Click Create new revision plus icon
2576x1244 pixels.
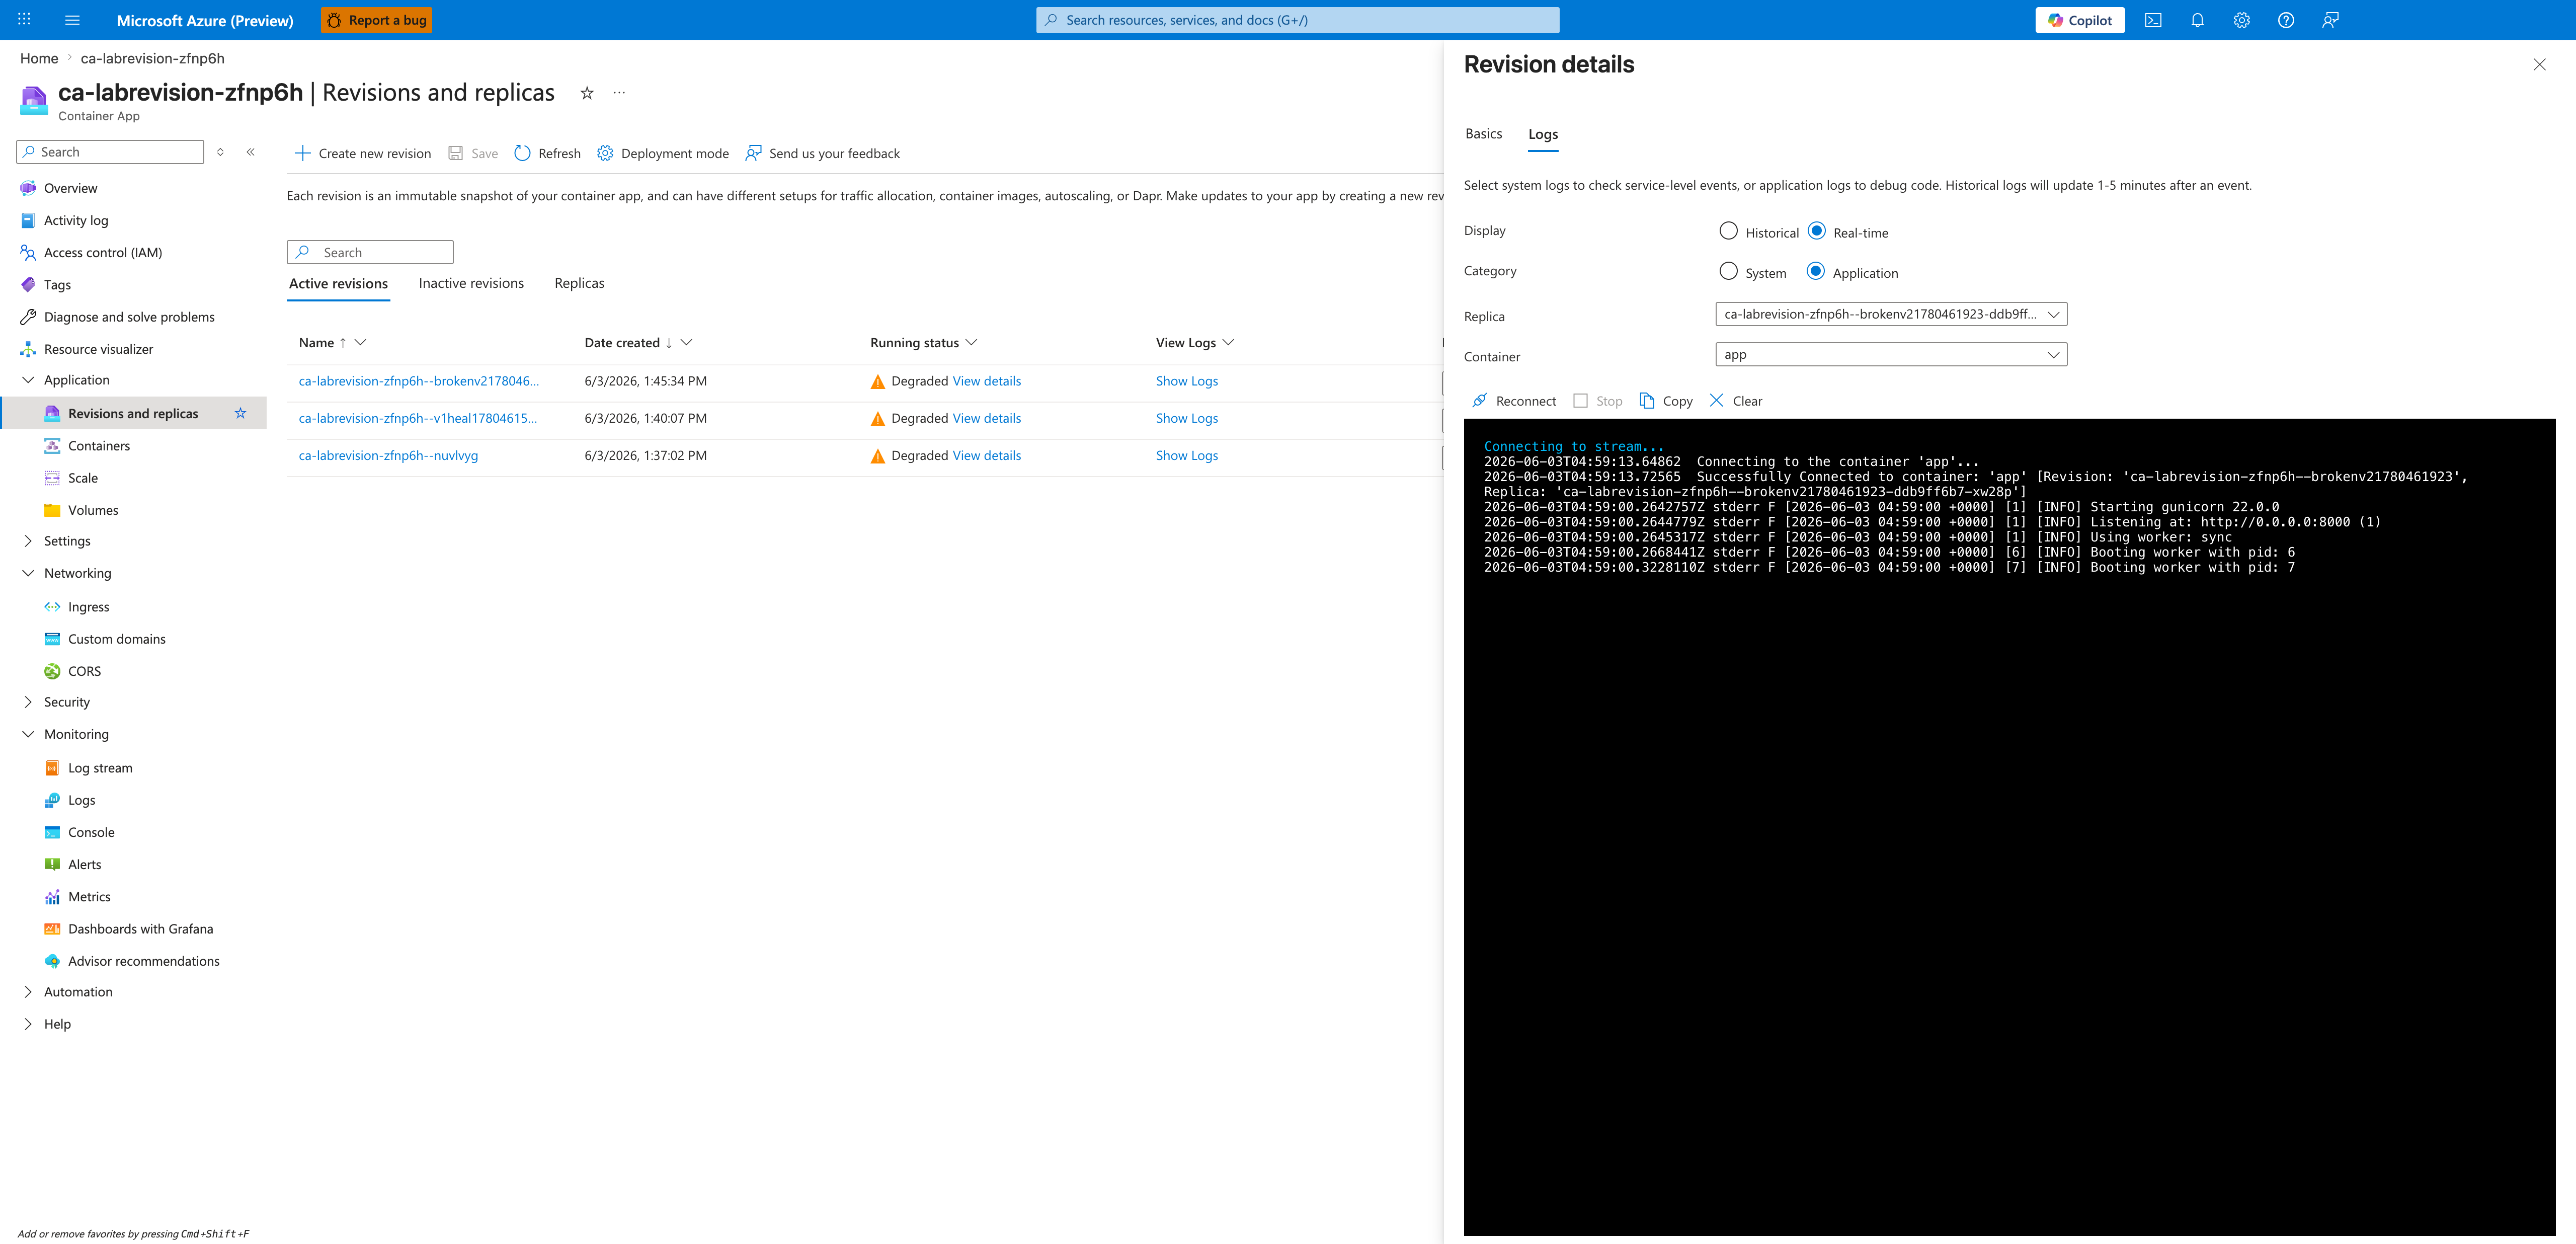pos(303,153)
